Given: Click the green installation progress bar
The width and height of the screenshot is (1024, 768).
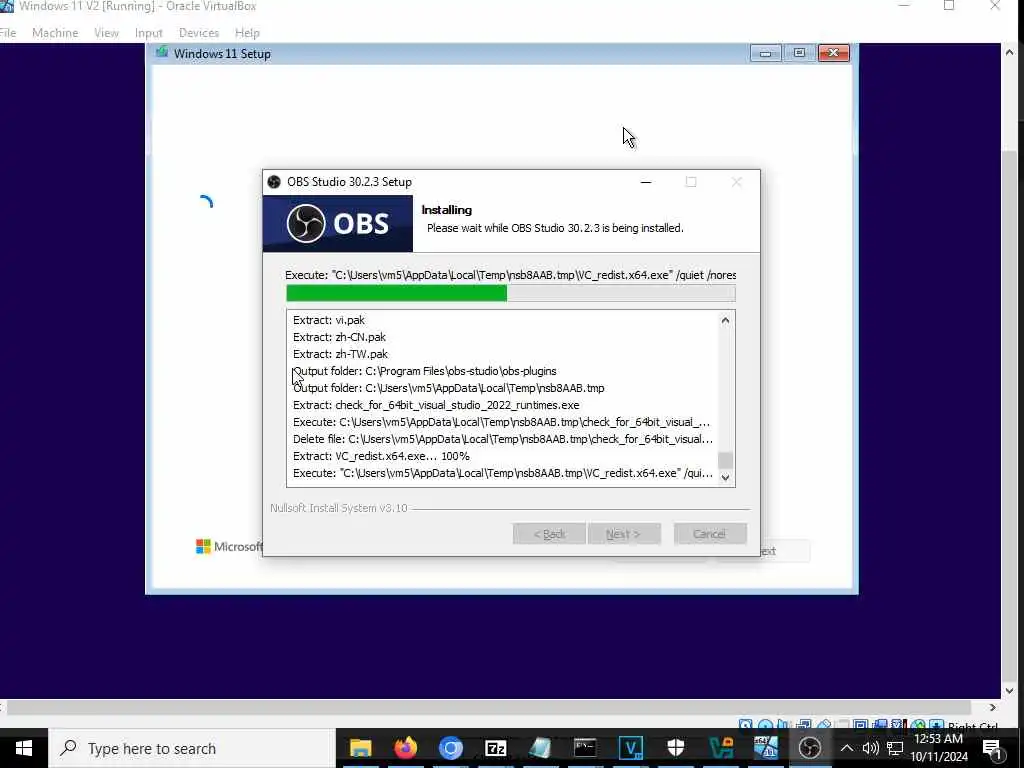Looking at the screenshot, I should pyautogui.click(x=511, y=293).
